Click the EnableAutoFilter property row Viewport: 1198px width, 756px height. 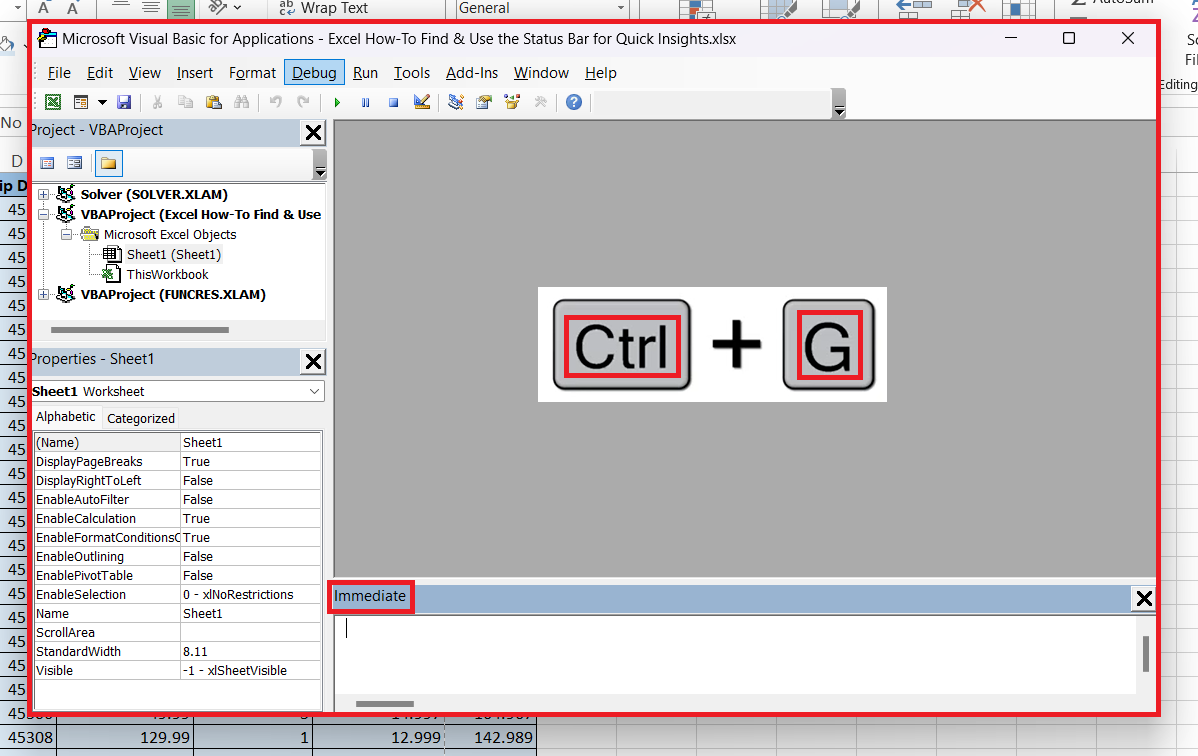click(x=177, y=500)
